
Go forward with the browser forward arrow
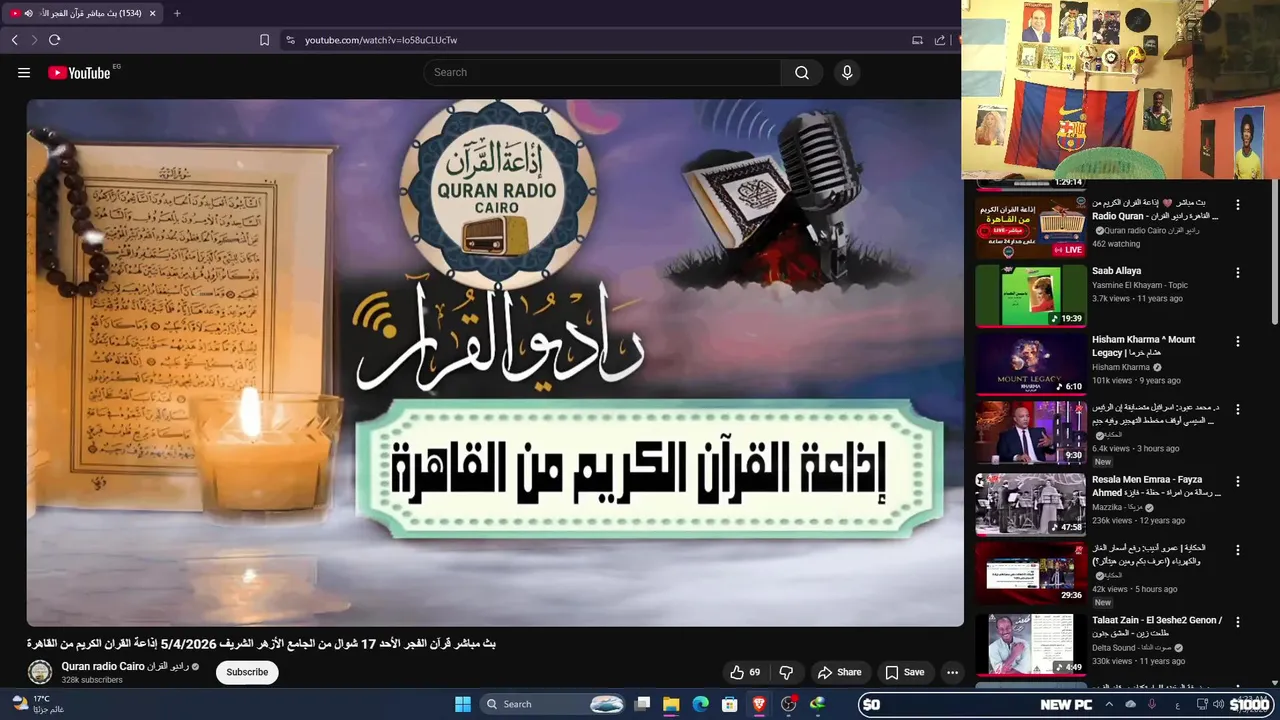(x=34, y=40)
